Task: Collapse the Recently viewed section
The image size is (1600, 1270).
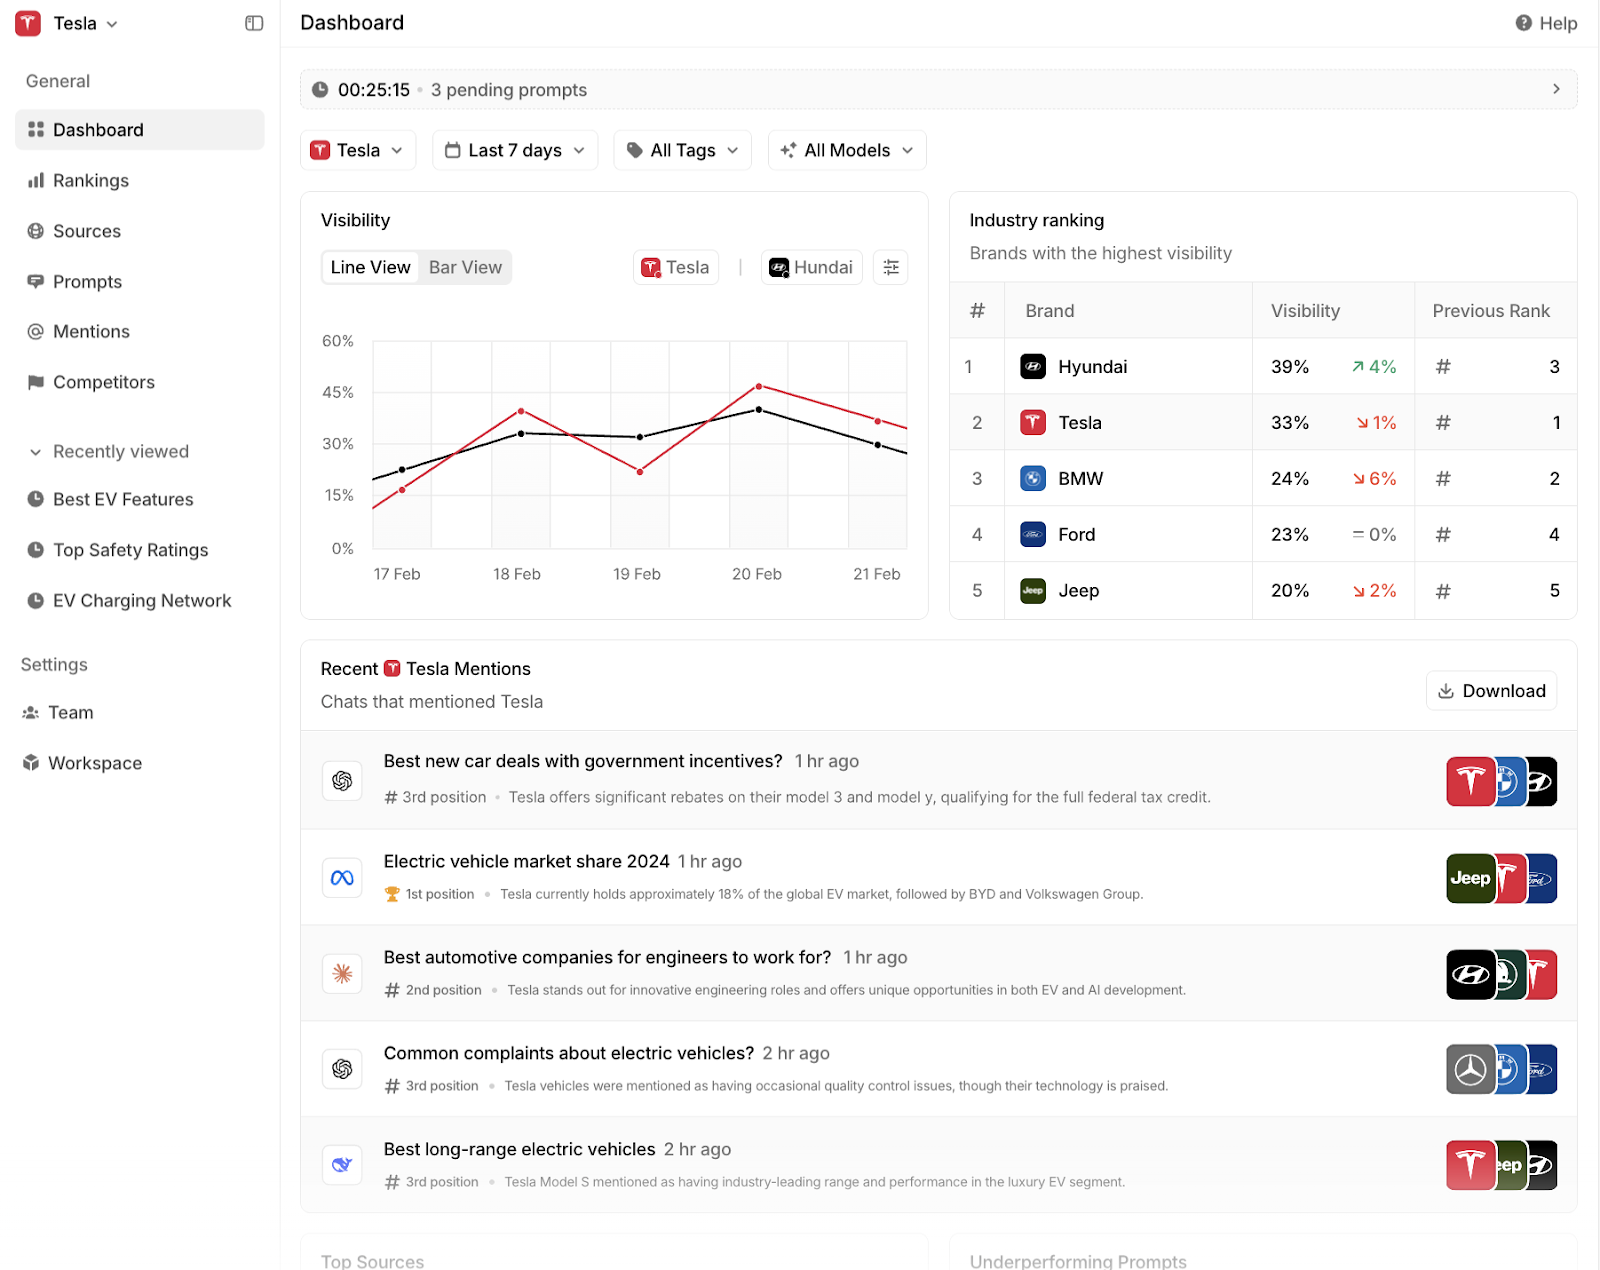Action: point(36,452)
